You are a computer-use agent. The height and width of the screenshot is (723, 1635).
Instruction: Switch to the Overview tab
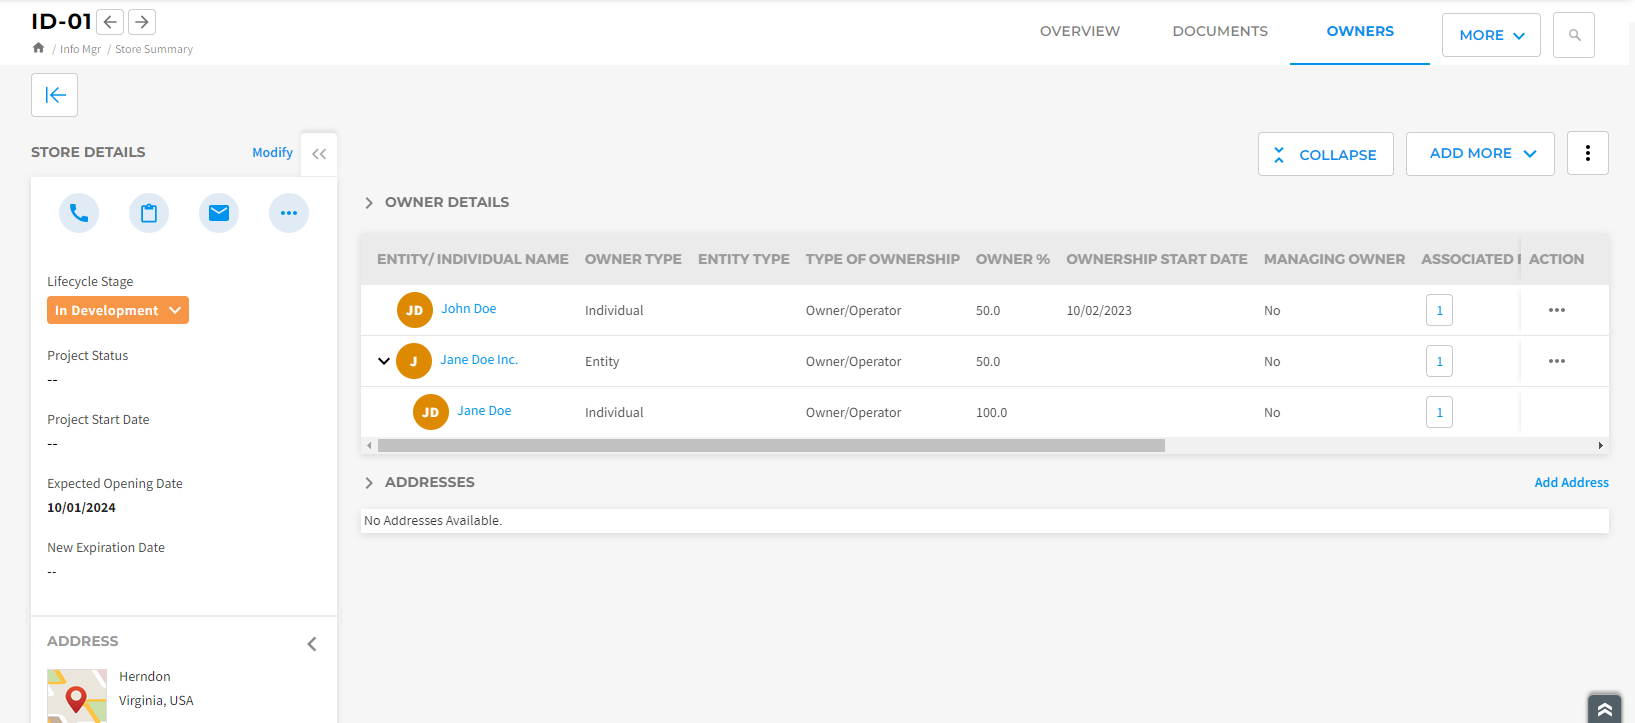1080,31
